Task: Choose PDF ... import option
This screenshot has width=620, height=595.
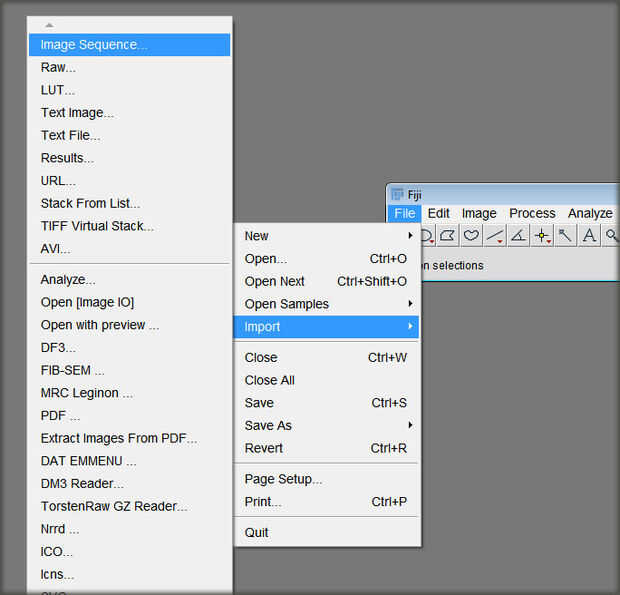Action: click(130, 416)
